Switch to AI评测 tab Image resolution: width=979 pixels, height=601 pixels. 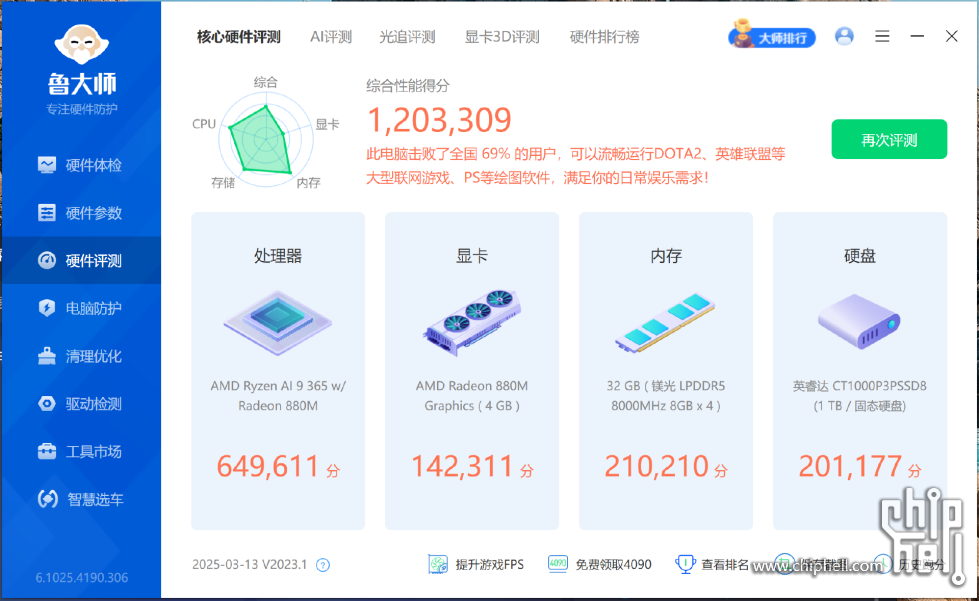point(331,37)
